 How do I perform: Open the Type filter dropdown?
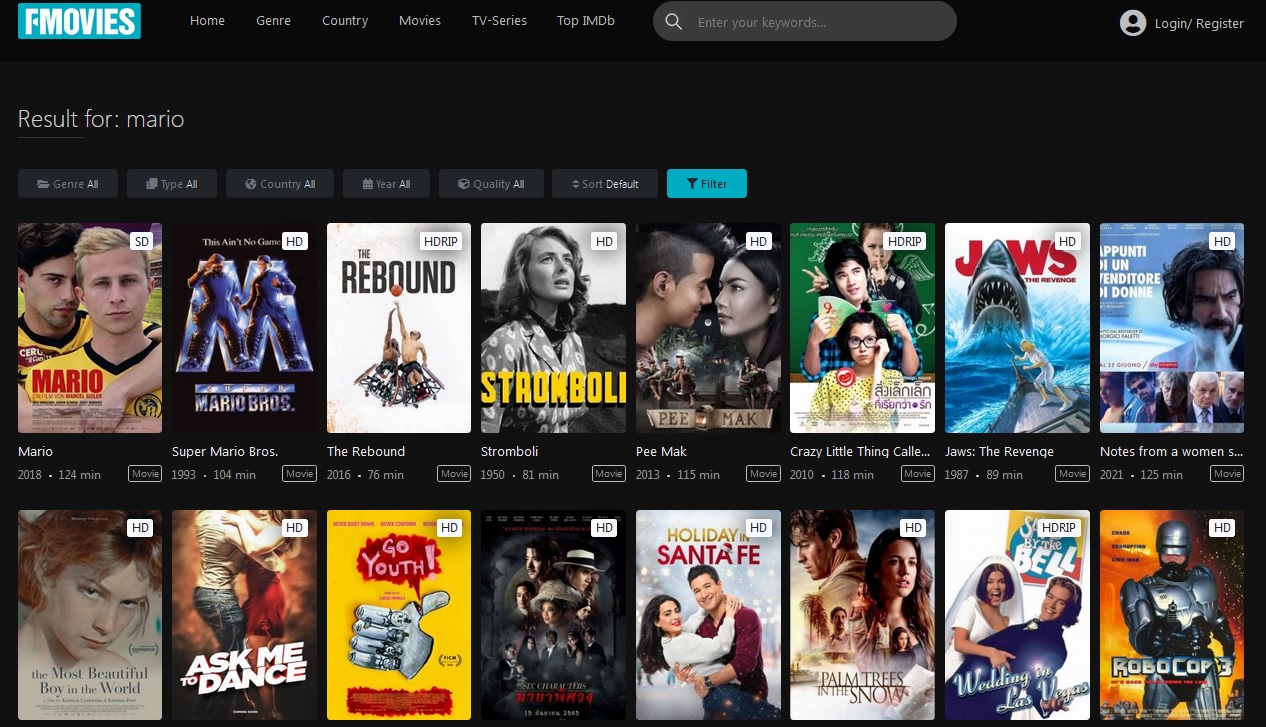(x=172, y=184)
